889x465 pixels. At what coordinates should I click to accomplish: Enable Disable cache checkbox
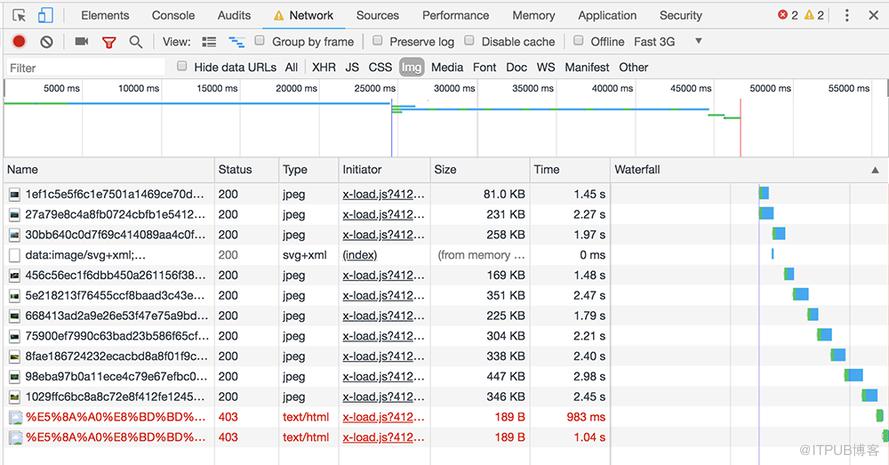coord(469,40)
